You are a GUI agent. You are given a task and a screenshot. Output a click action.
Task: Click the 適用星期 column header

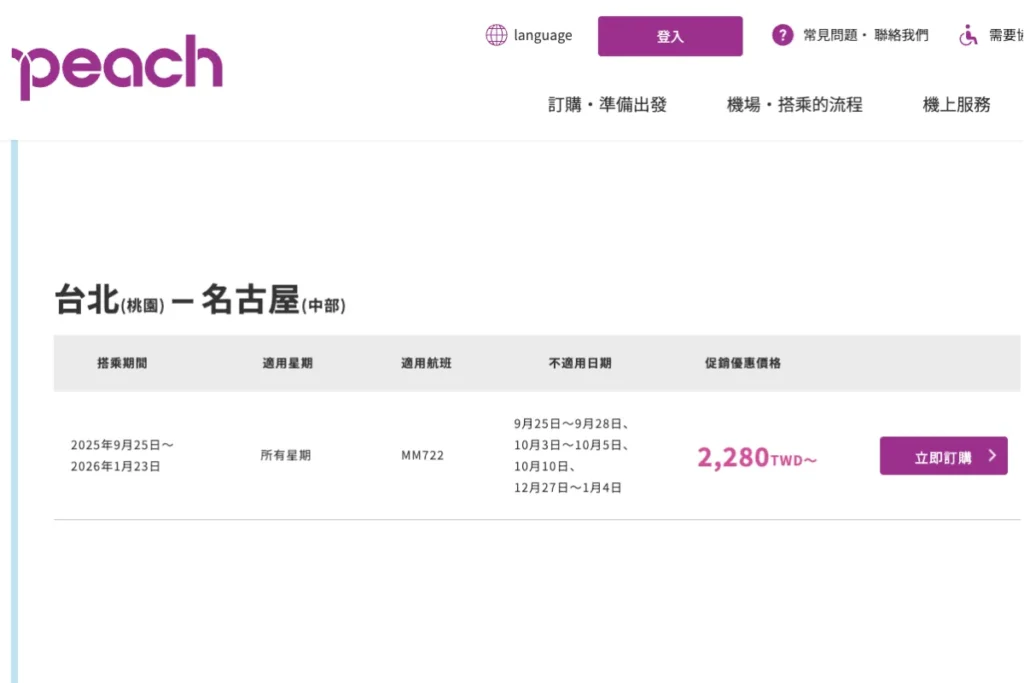[x=287, y=363]
